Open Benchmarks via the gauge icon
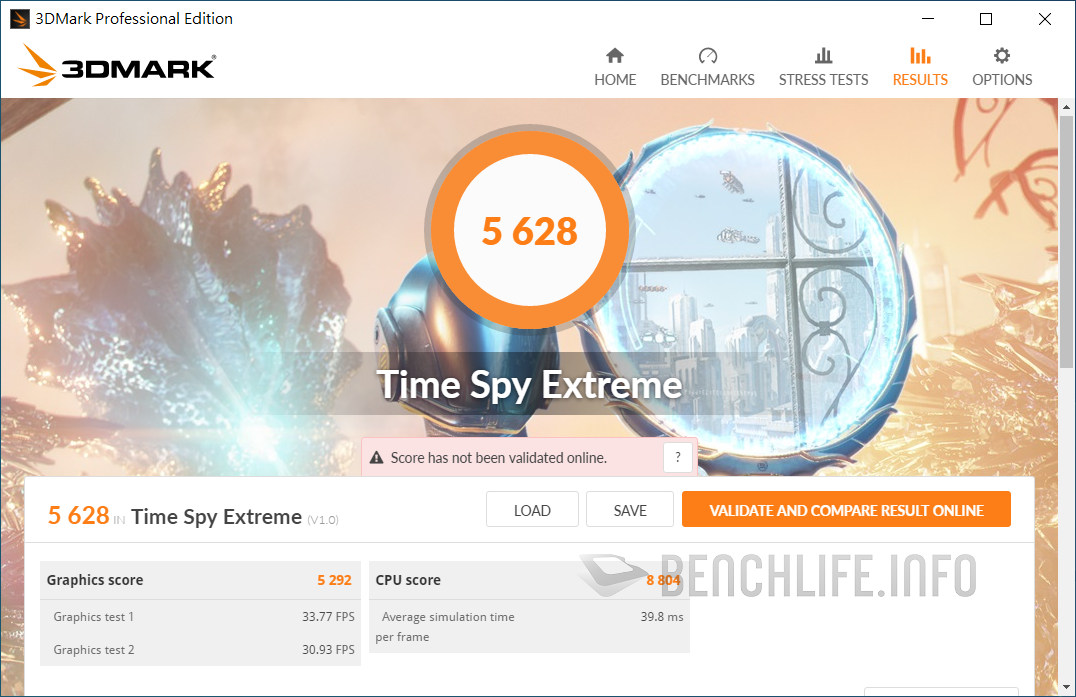 pyautogui.click(x=707, y=55)
